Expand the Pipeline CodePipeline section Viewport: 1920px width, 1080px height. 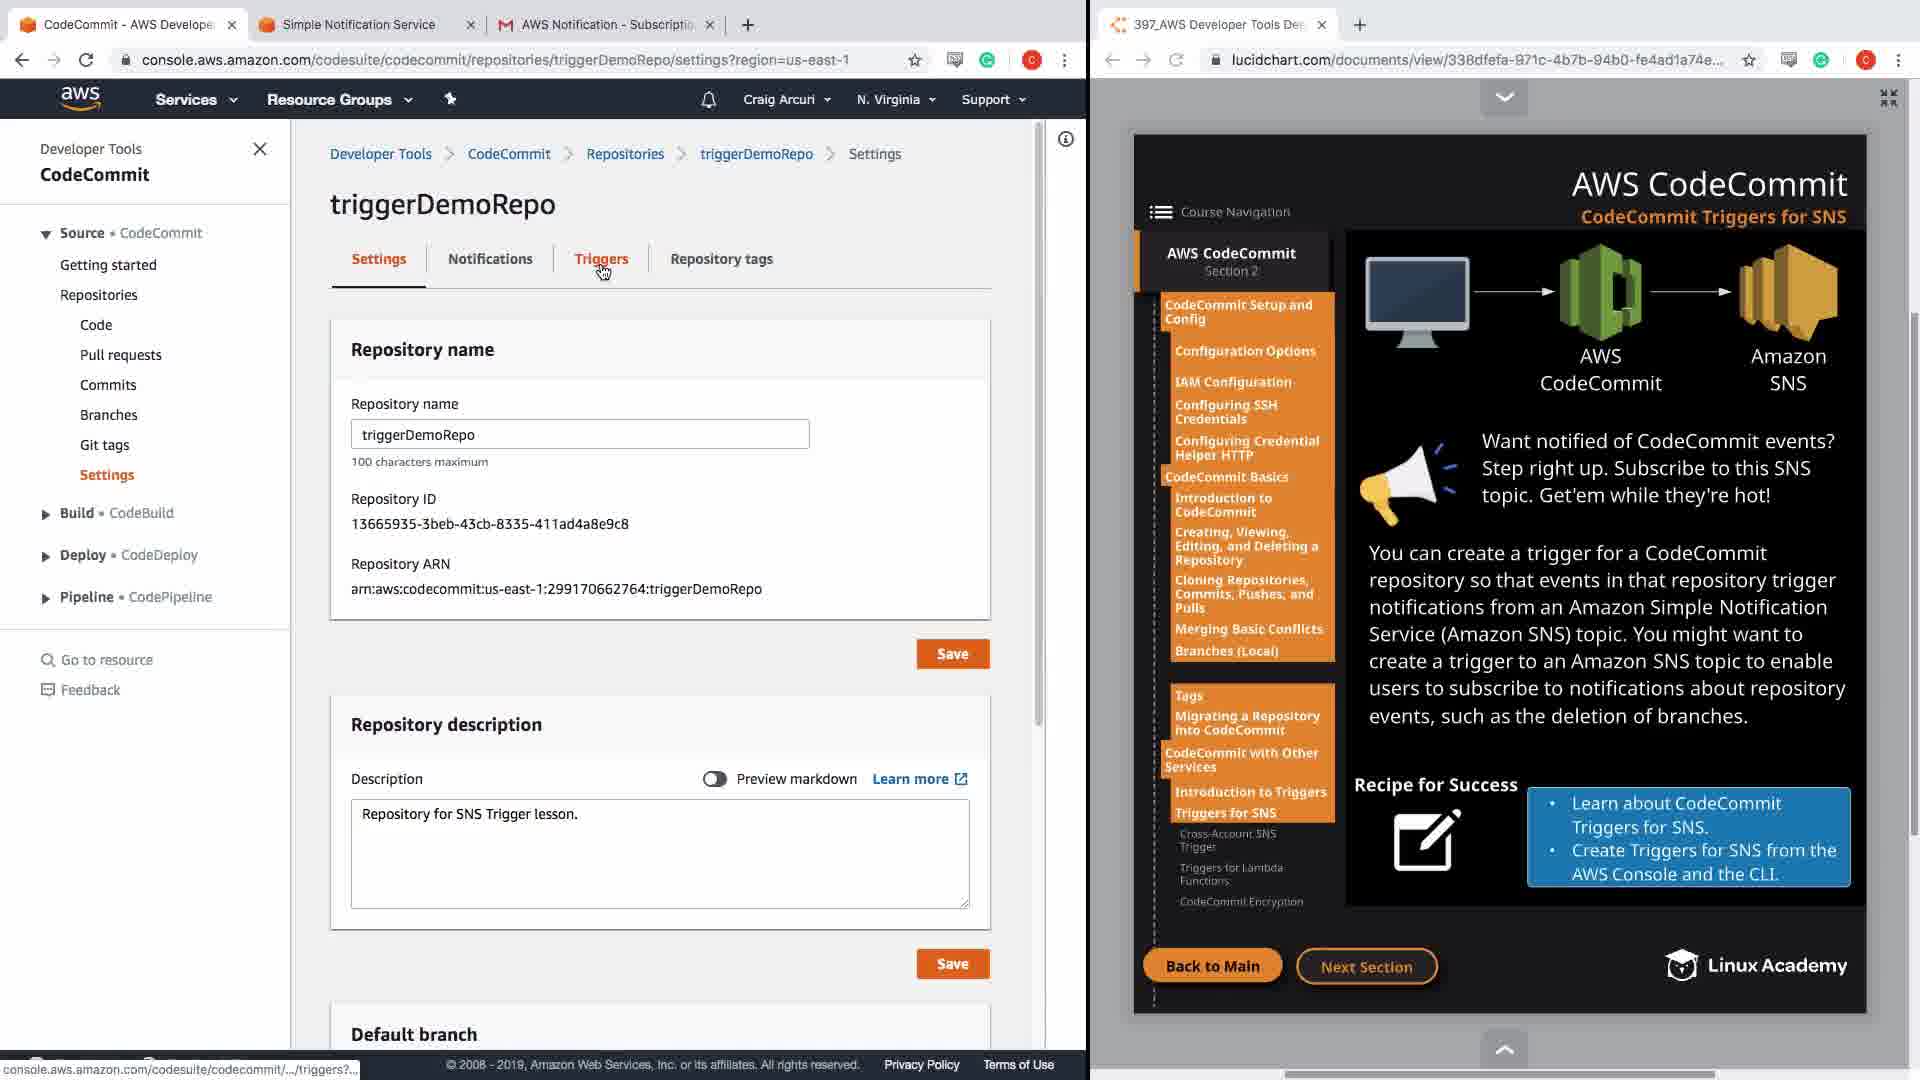(45, 598)
